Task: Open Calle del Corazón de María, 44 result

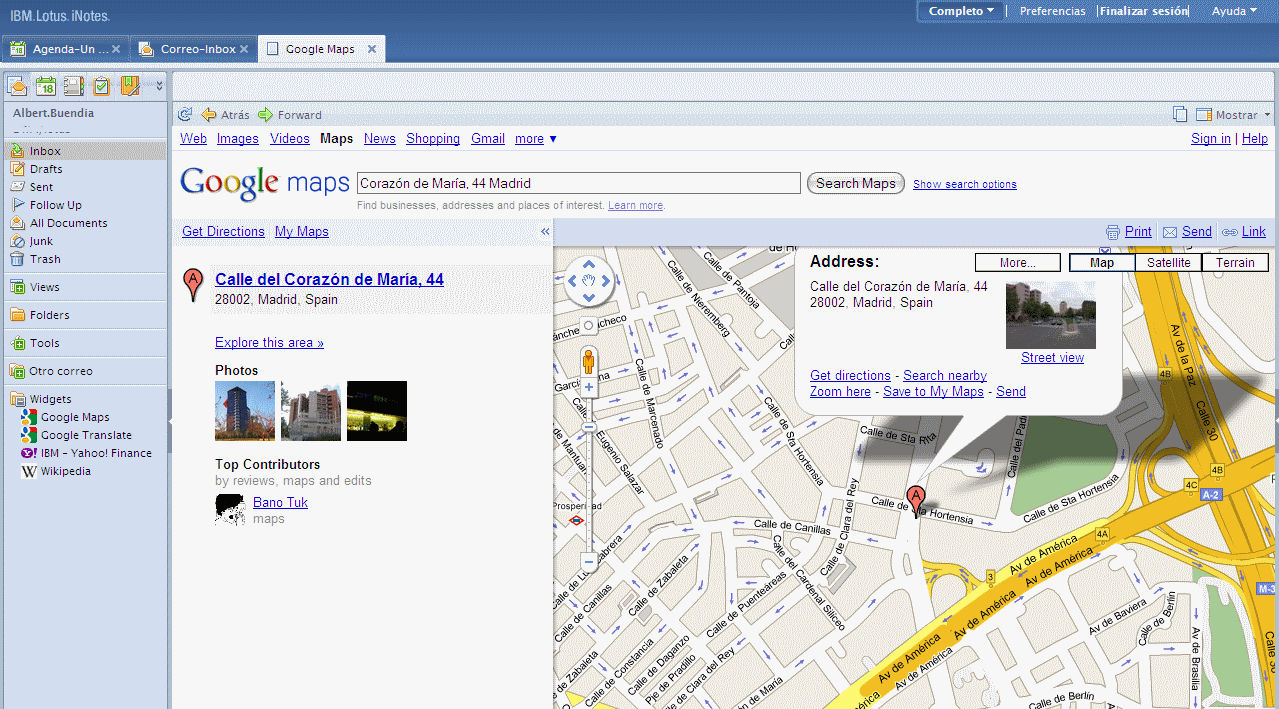Action: (329, 279)
